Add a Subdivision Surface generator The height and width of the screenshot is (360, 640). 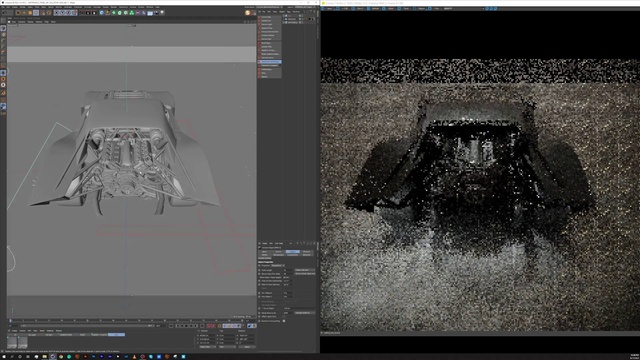click(x=114, y=13)
